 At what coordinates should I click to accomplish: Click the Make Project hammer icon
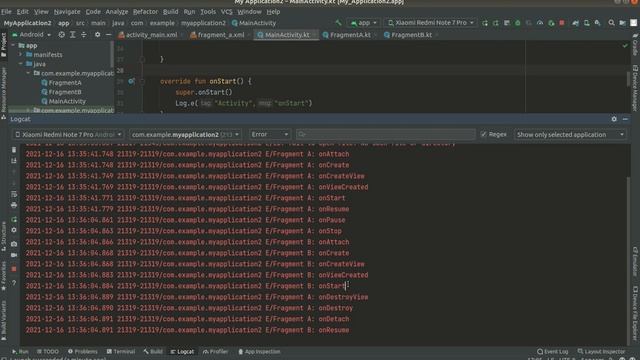point(338,23)
